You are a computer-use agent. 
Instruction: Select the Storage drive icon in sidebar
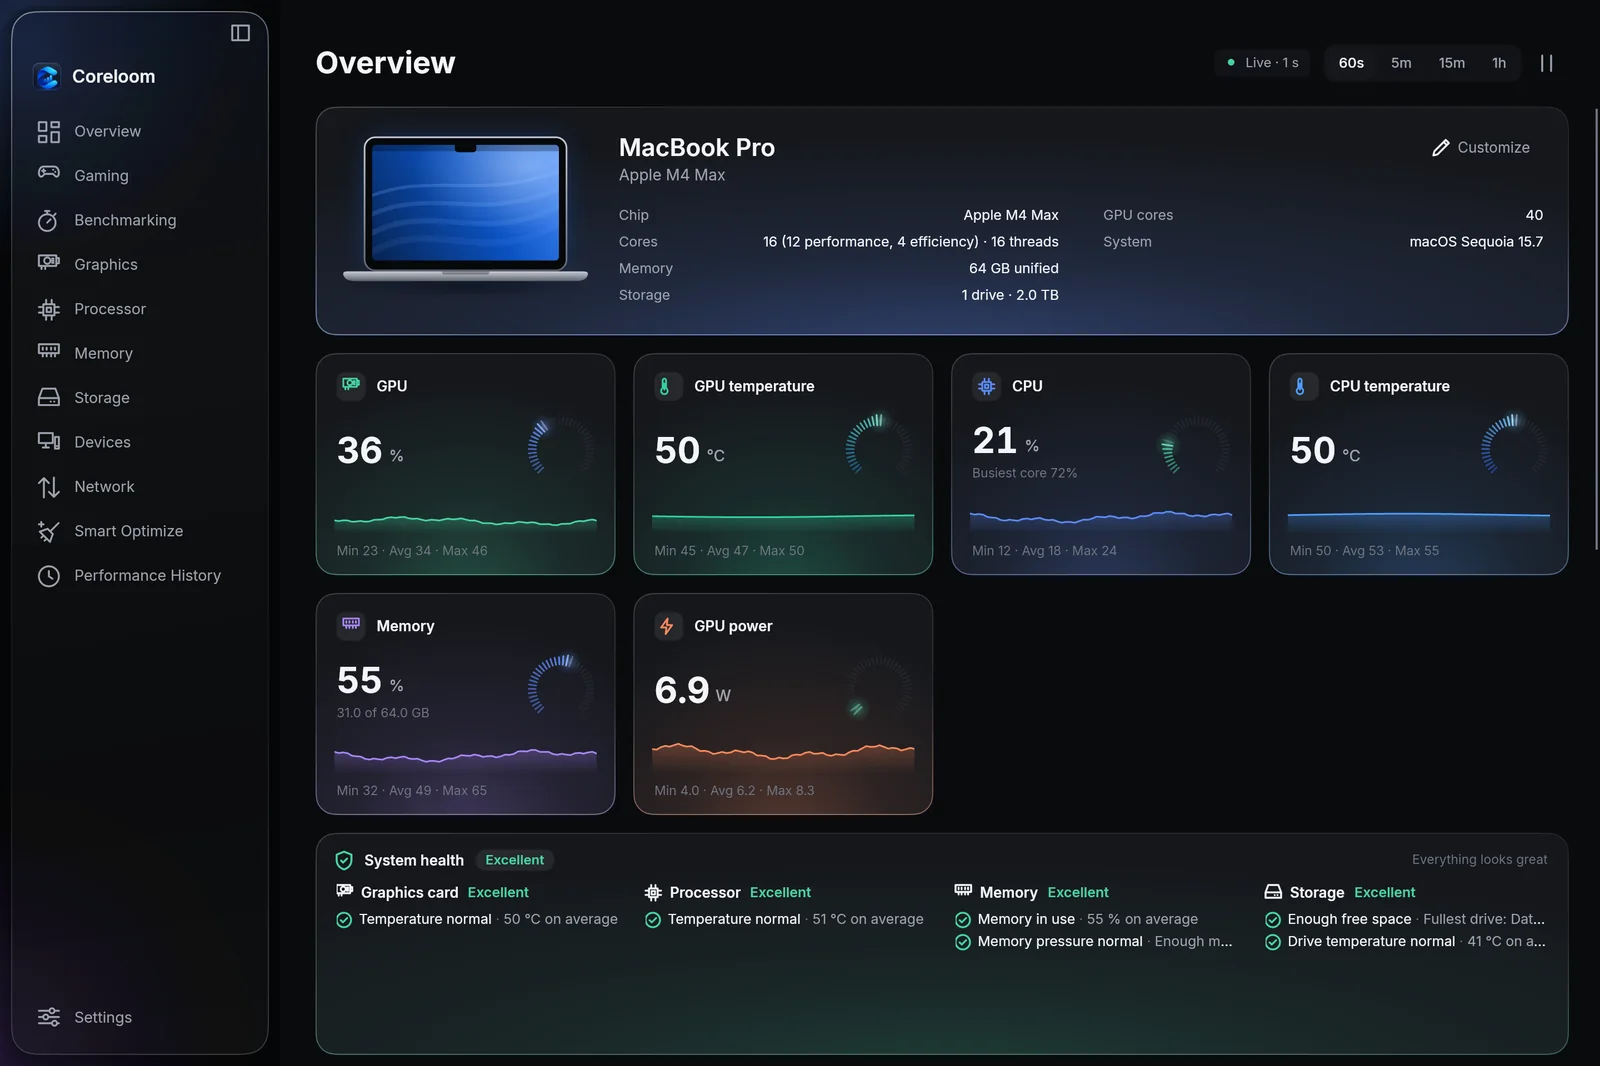click(48, 397)
